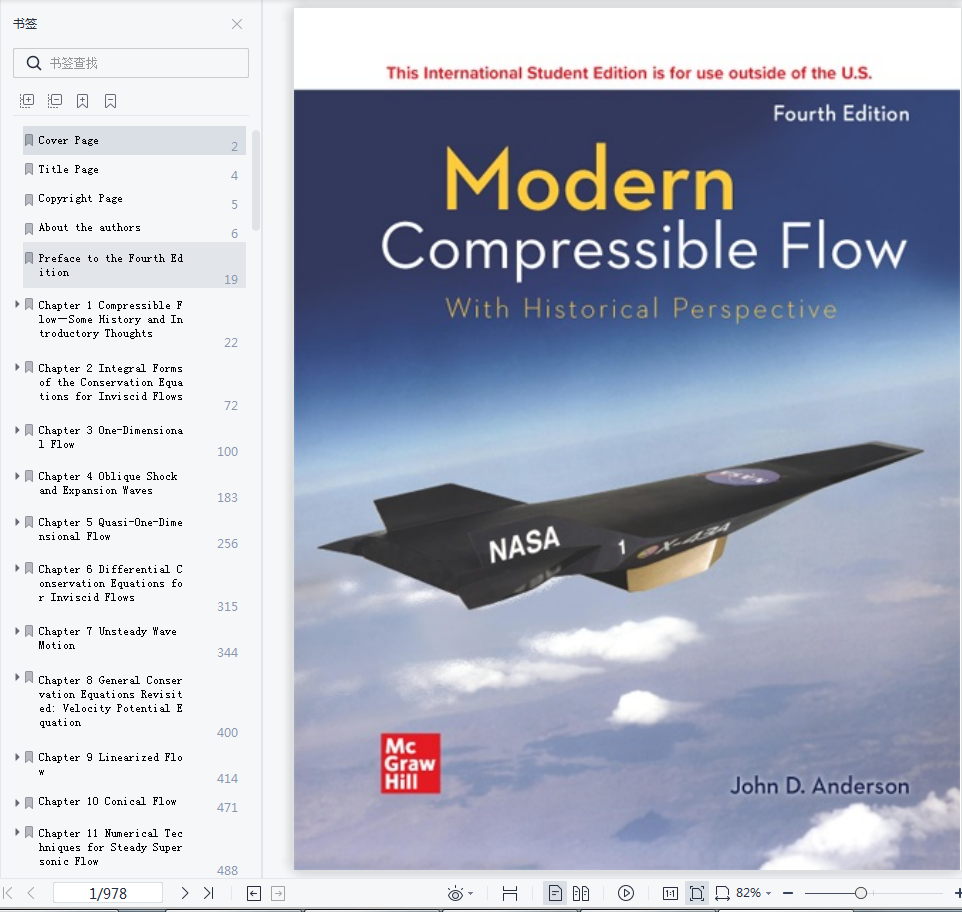Screen dimensions: 962x912
Task: Go forward to the next view
Action: click(x=278, y=893)
